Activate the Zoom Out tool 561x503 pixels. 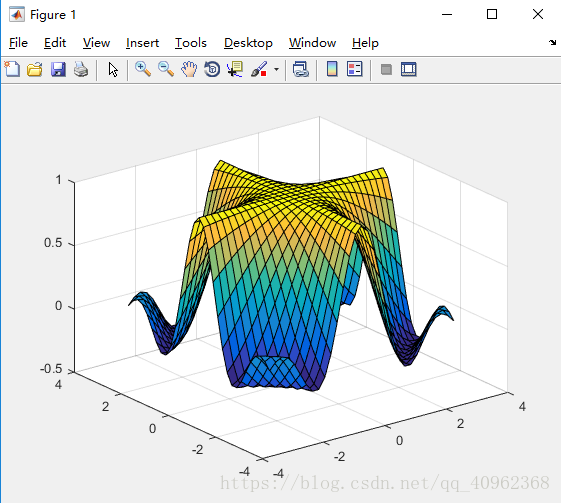point(166,69)
